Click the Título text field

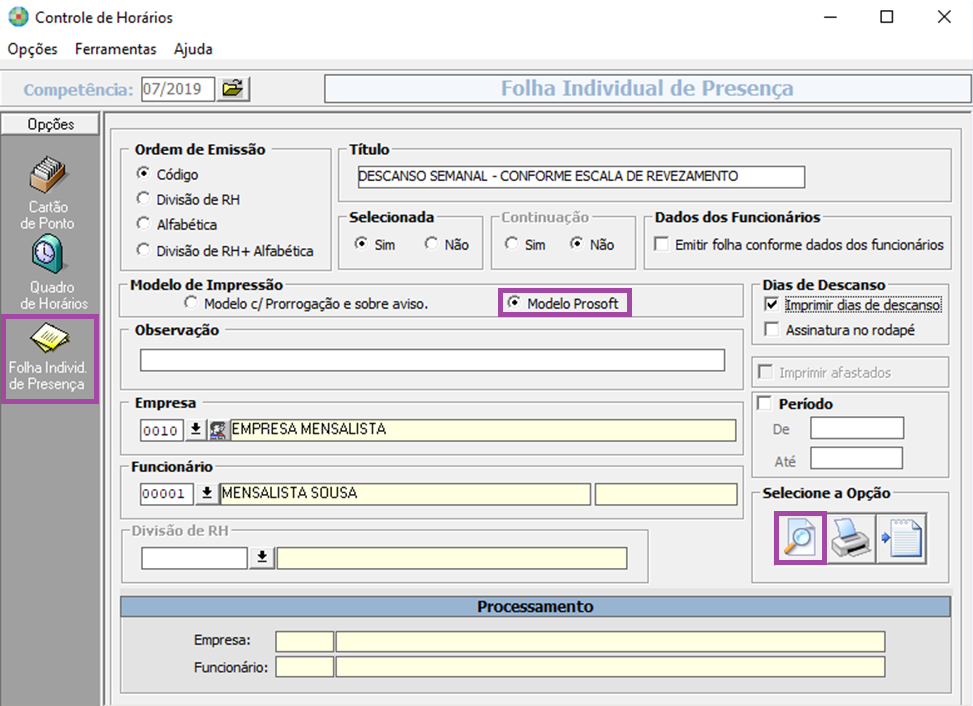(581, 177)
